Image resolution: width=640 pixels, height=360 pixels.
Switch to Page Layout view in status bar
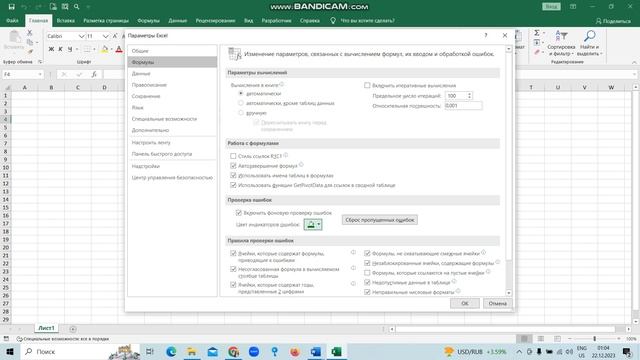(541, 339)
